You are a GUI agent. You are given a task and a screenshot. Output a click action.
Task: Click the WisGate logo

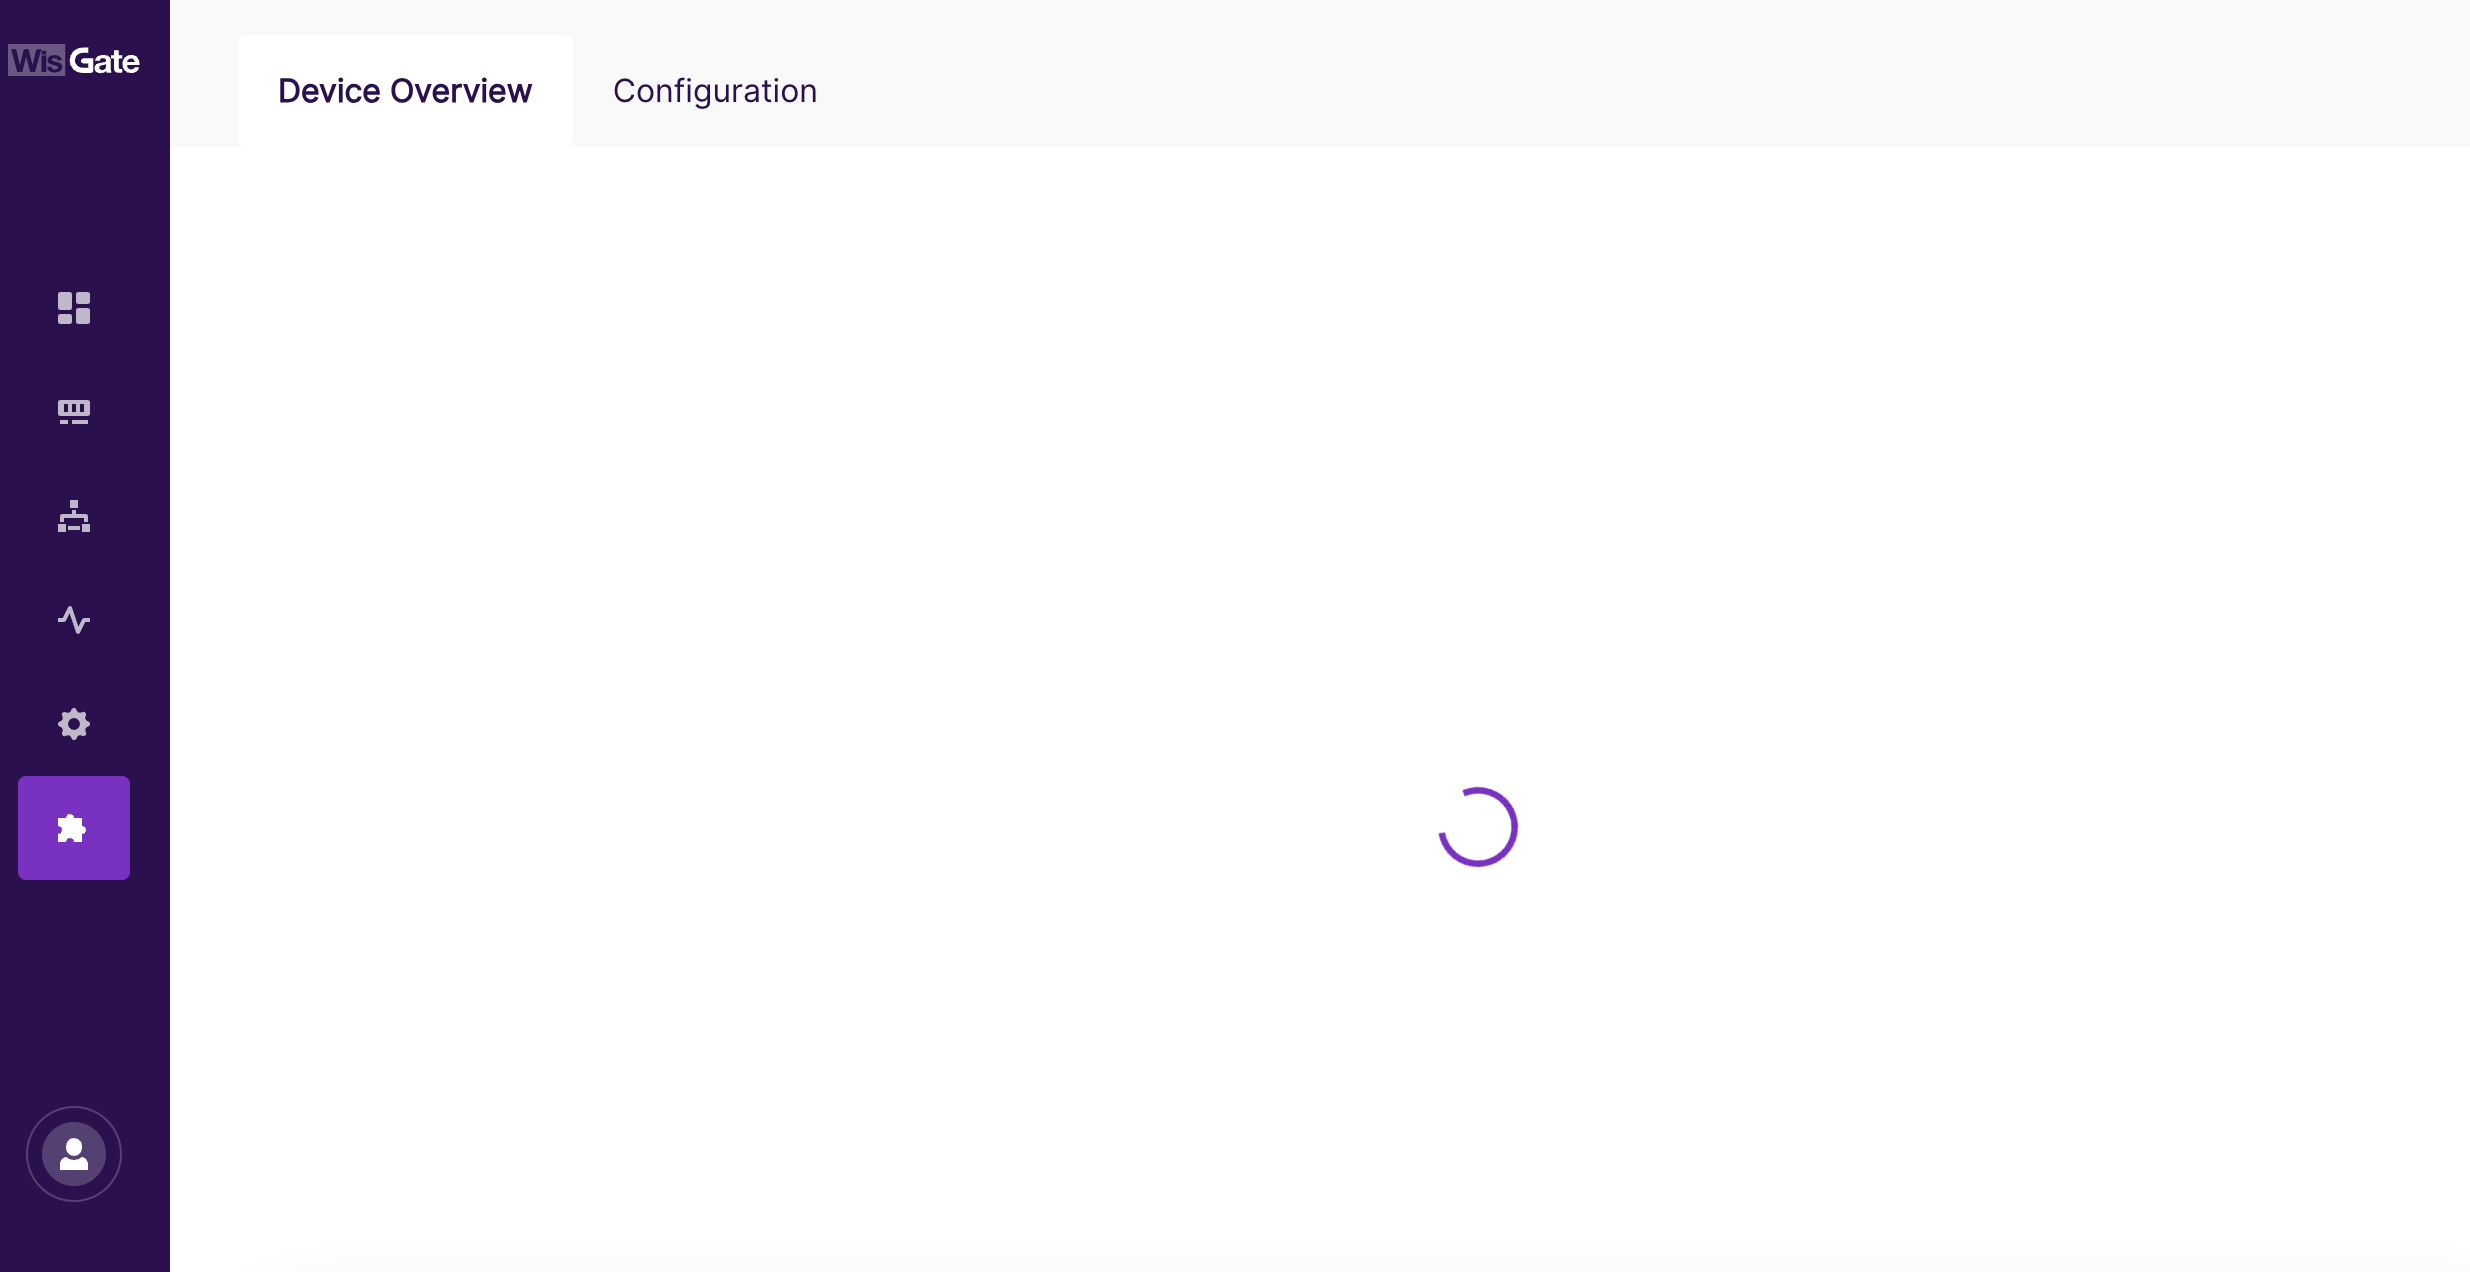(74, 61)
